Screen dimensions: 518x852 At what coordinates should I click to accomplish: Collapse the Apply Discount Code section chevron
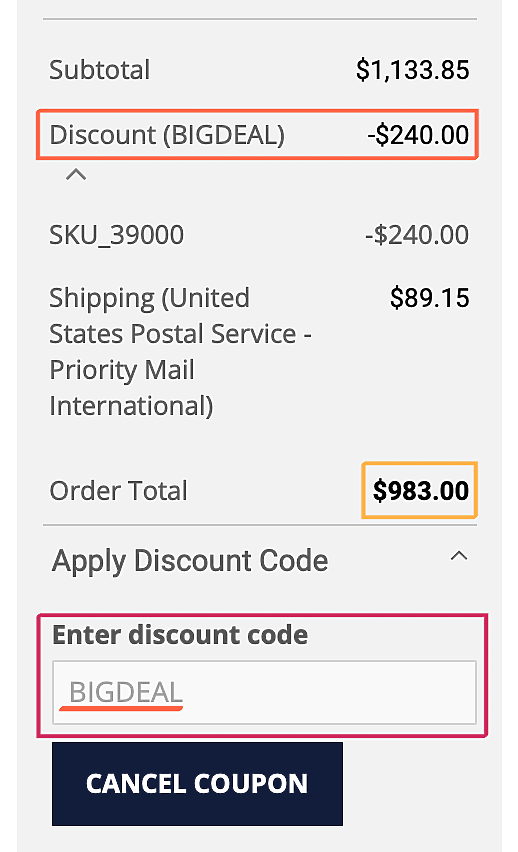click(x=459, y=556)
